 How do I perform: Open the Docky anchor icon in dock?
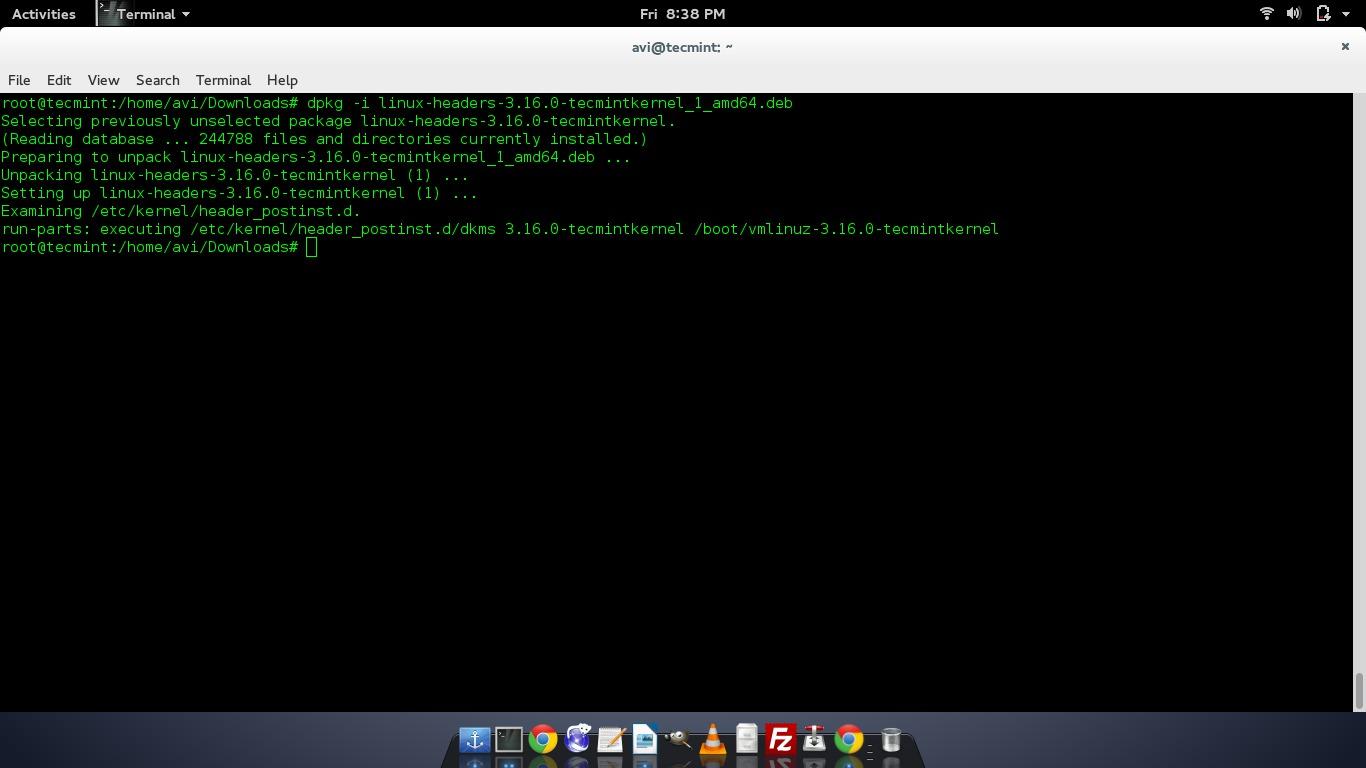point(474,739)
